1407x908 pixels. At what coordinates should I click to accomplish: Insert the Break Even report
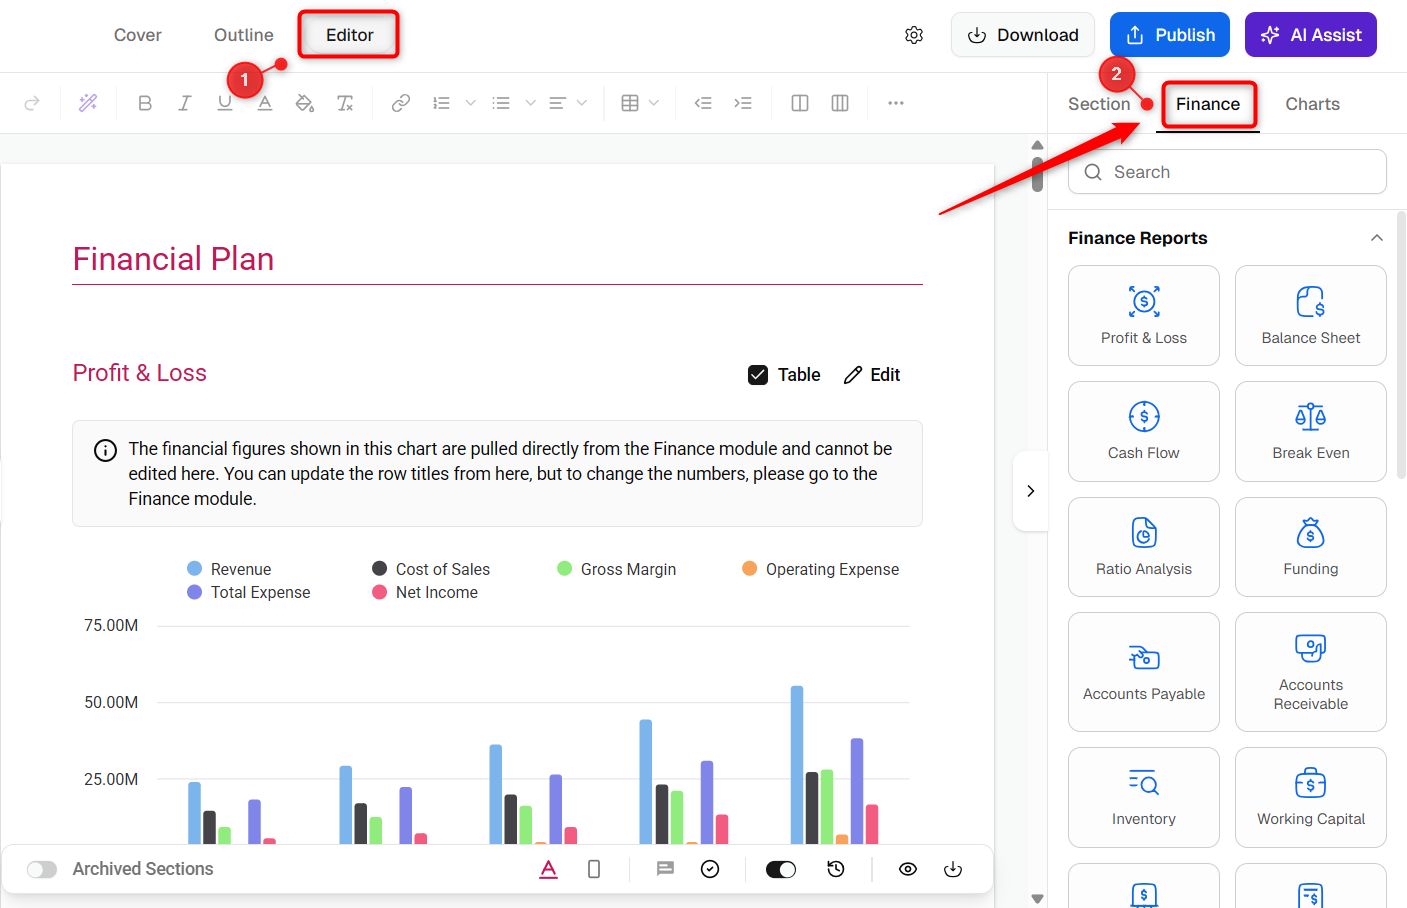pos(1311,432)
